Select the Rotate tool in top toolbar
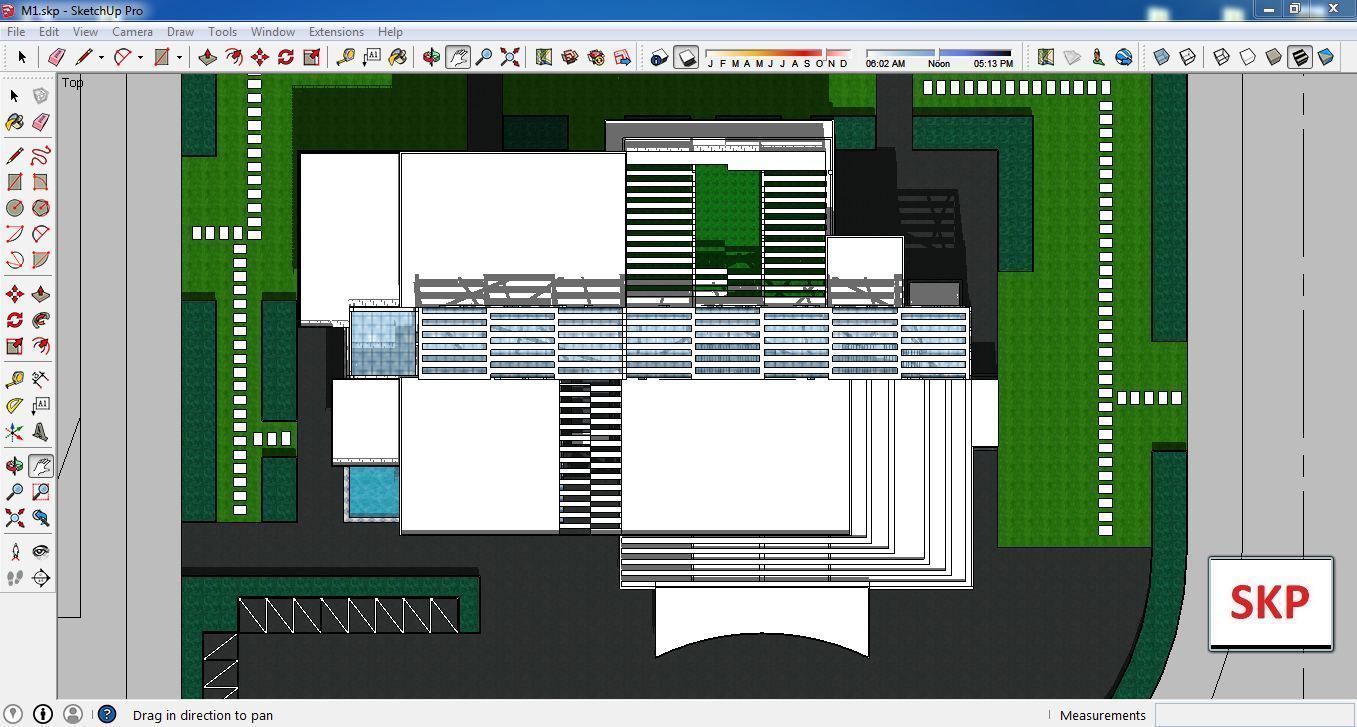The image size is (1357, 727). [x=285, y=57]
